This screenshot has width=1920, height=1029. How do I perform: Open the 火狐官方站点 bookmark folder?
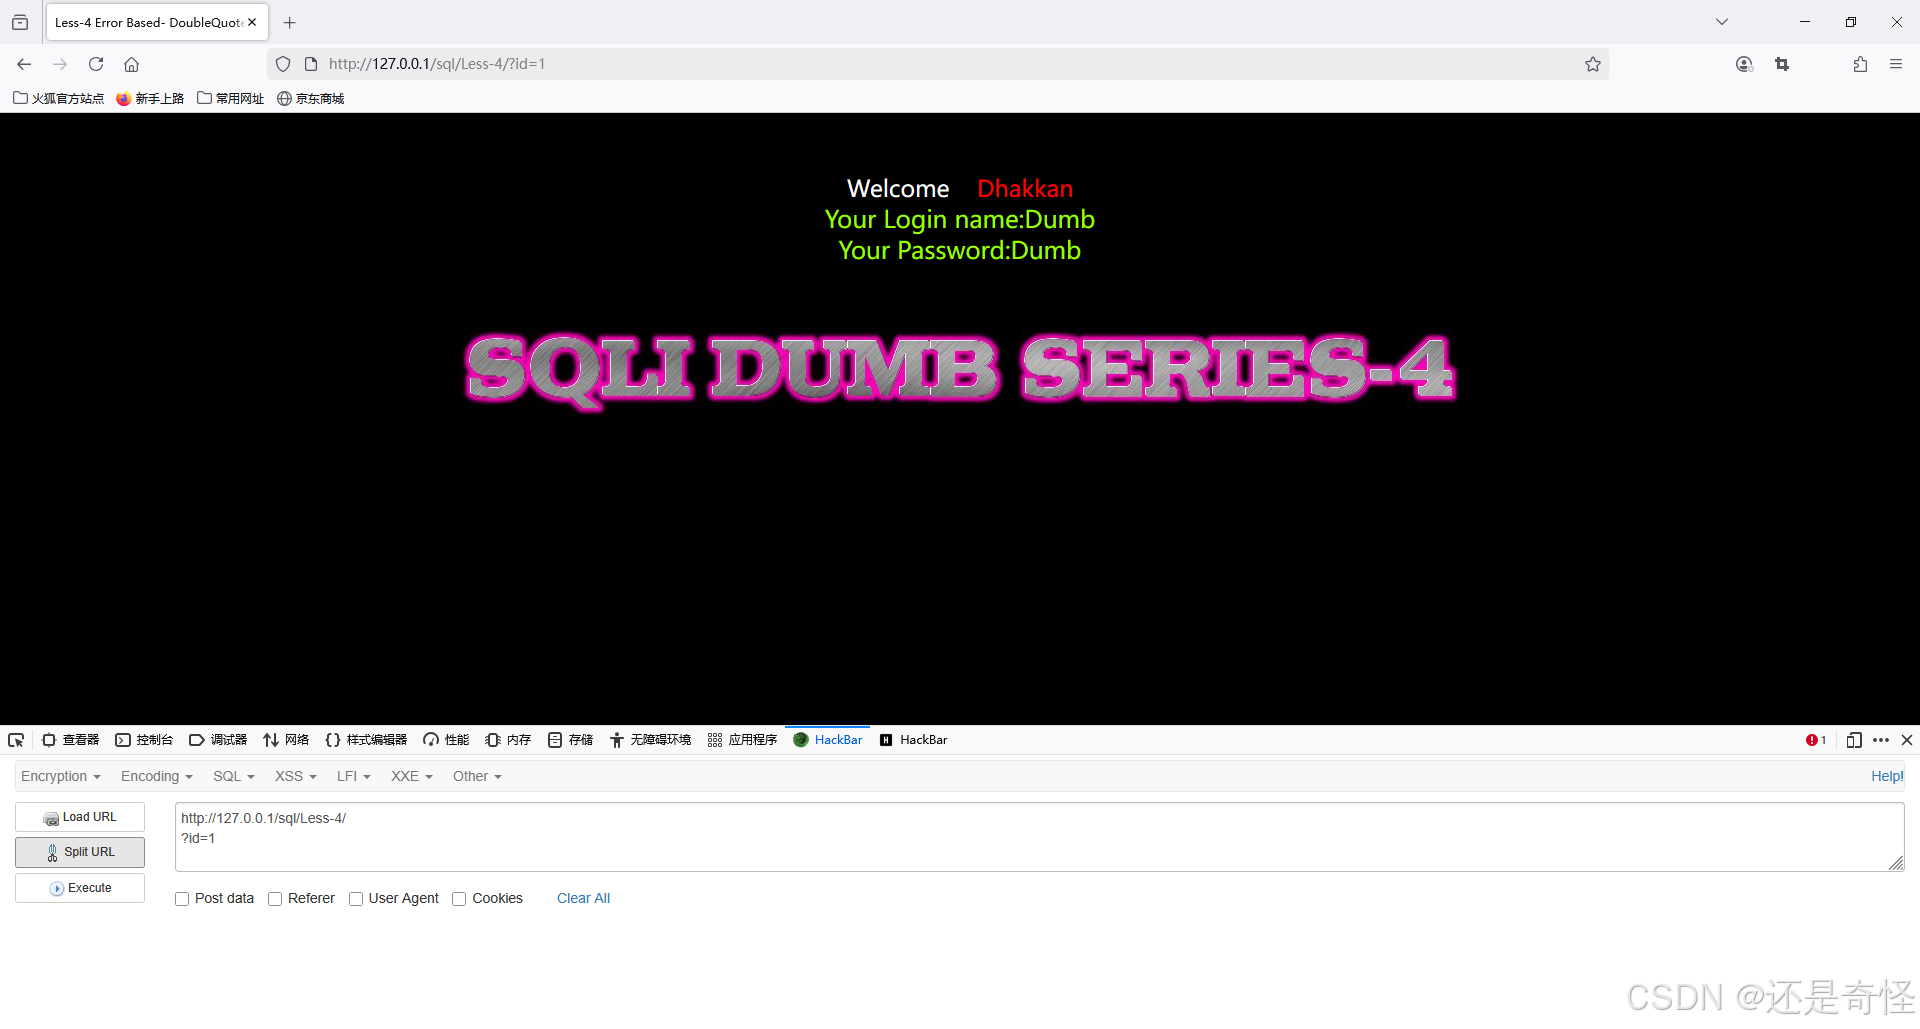pos(58,98)
